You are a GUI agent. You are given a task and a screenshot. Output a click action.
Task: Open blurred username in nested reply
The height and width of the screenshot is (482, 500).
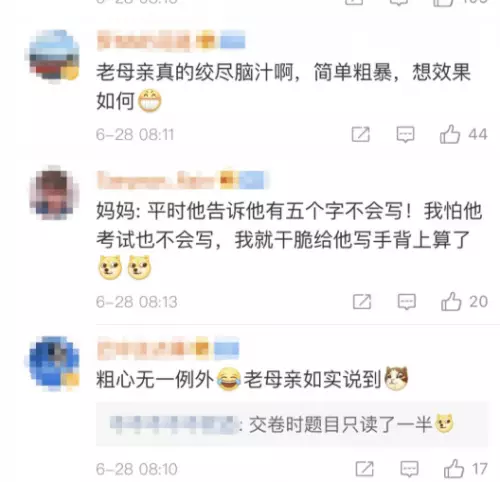point(173,425)
